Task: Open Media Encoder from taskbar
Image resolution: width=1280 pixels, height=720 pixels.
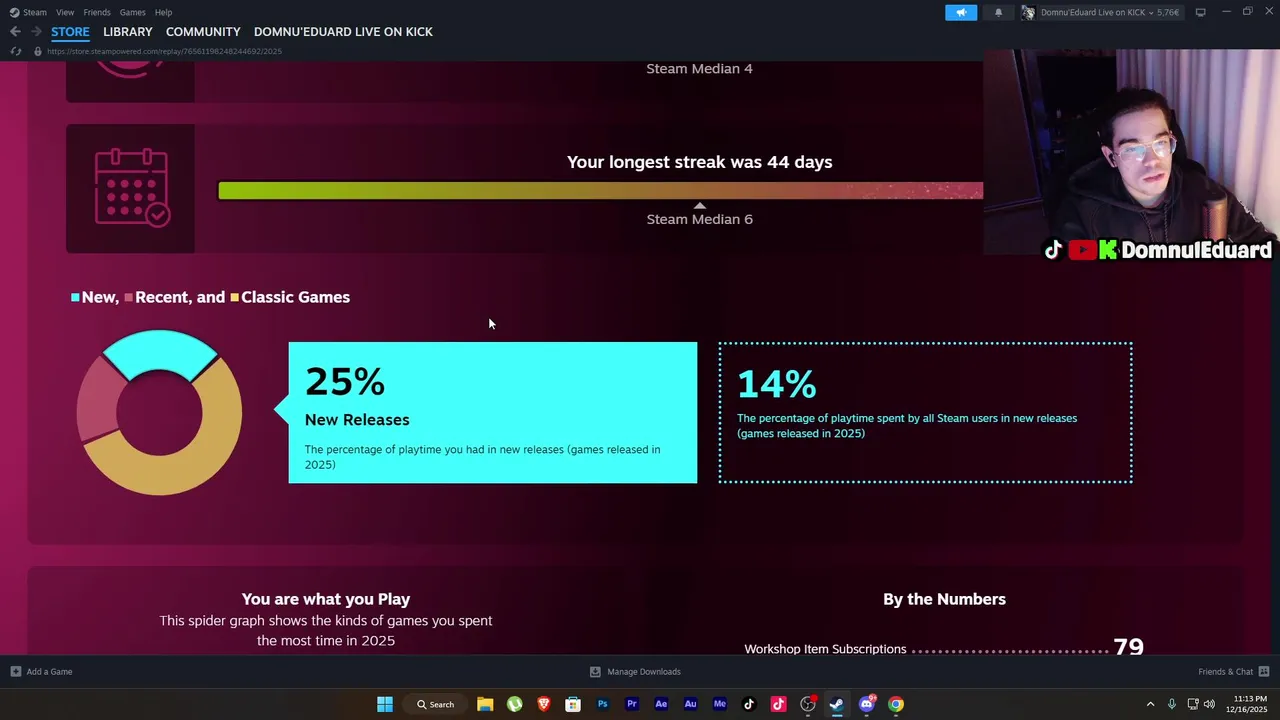Action: point(719,704)
